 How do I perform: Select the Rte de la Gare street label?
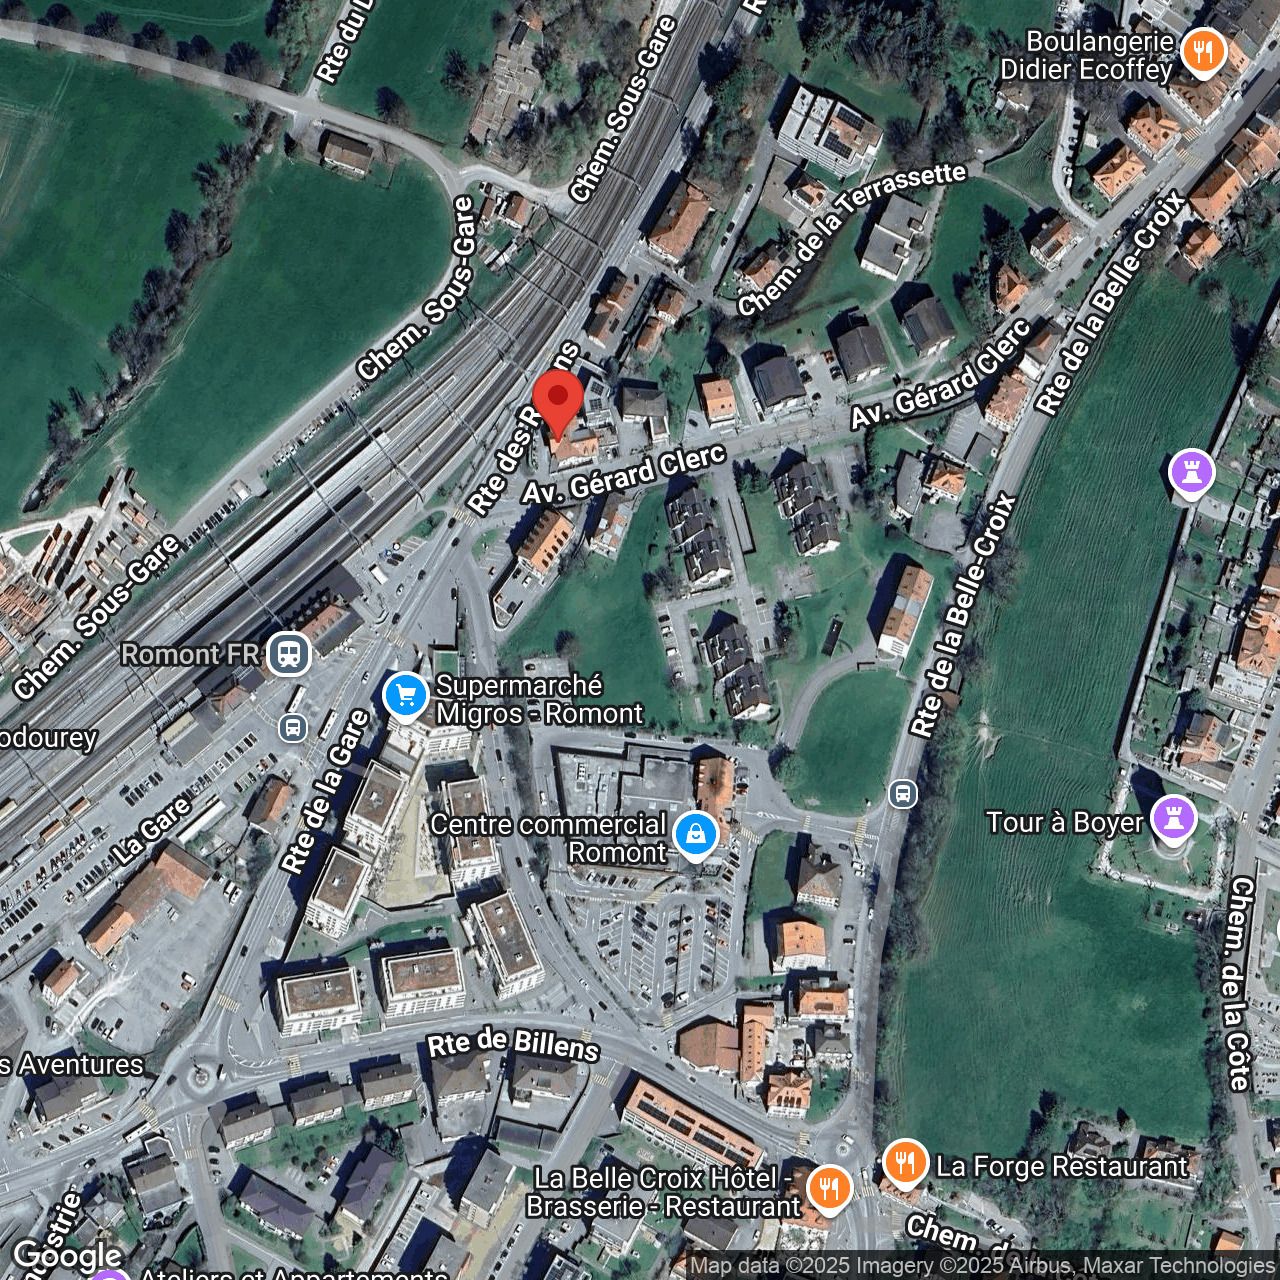324,792
